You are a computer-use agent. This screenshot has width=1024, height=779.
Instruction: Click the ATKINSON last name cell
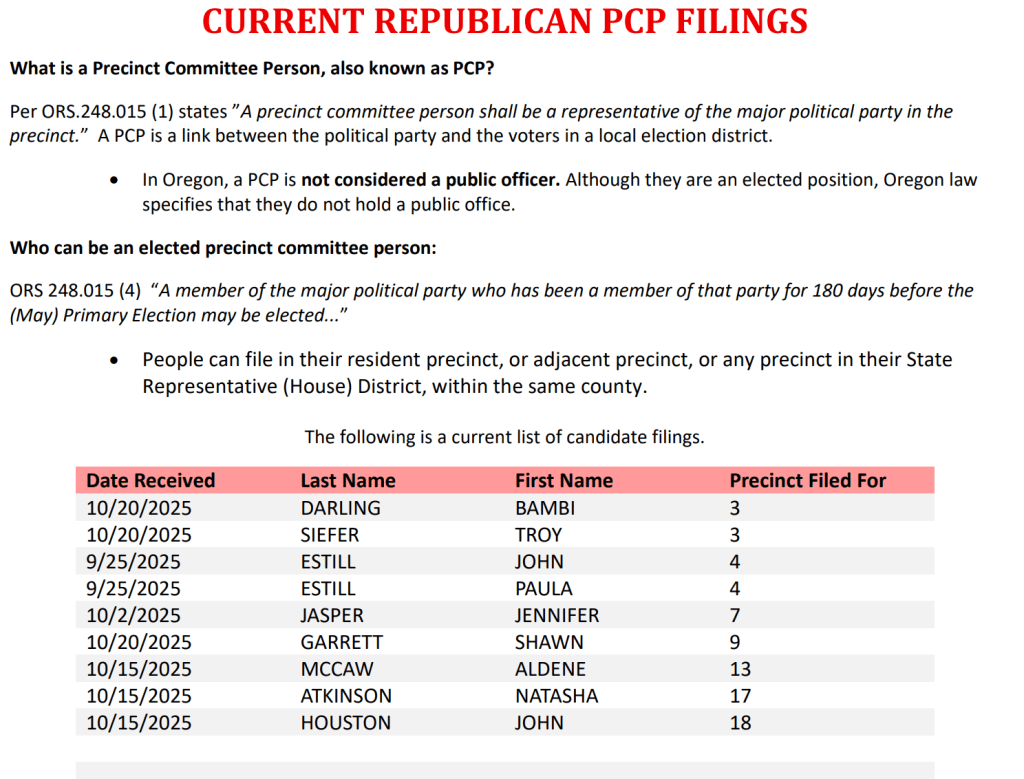point(346,696)
